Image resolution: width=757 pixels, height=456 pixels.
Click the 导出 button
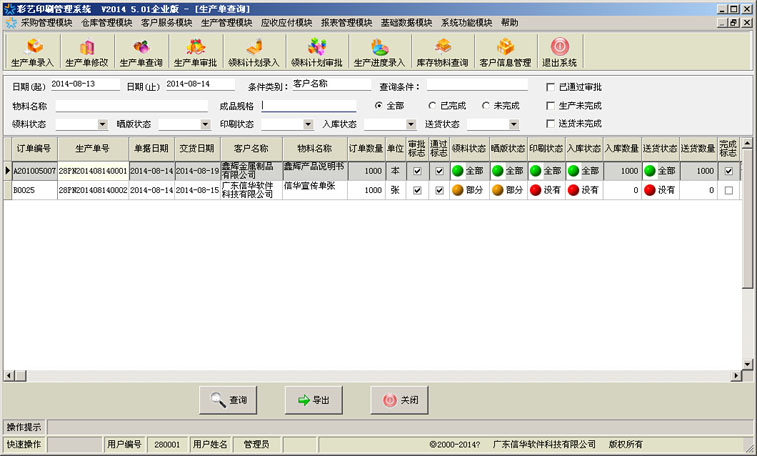click(314, 400)
